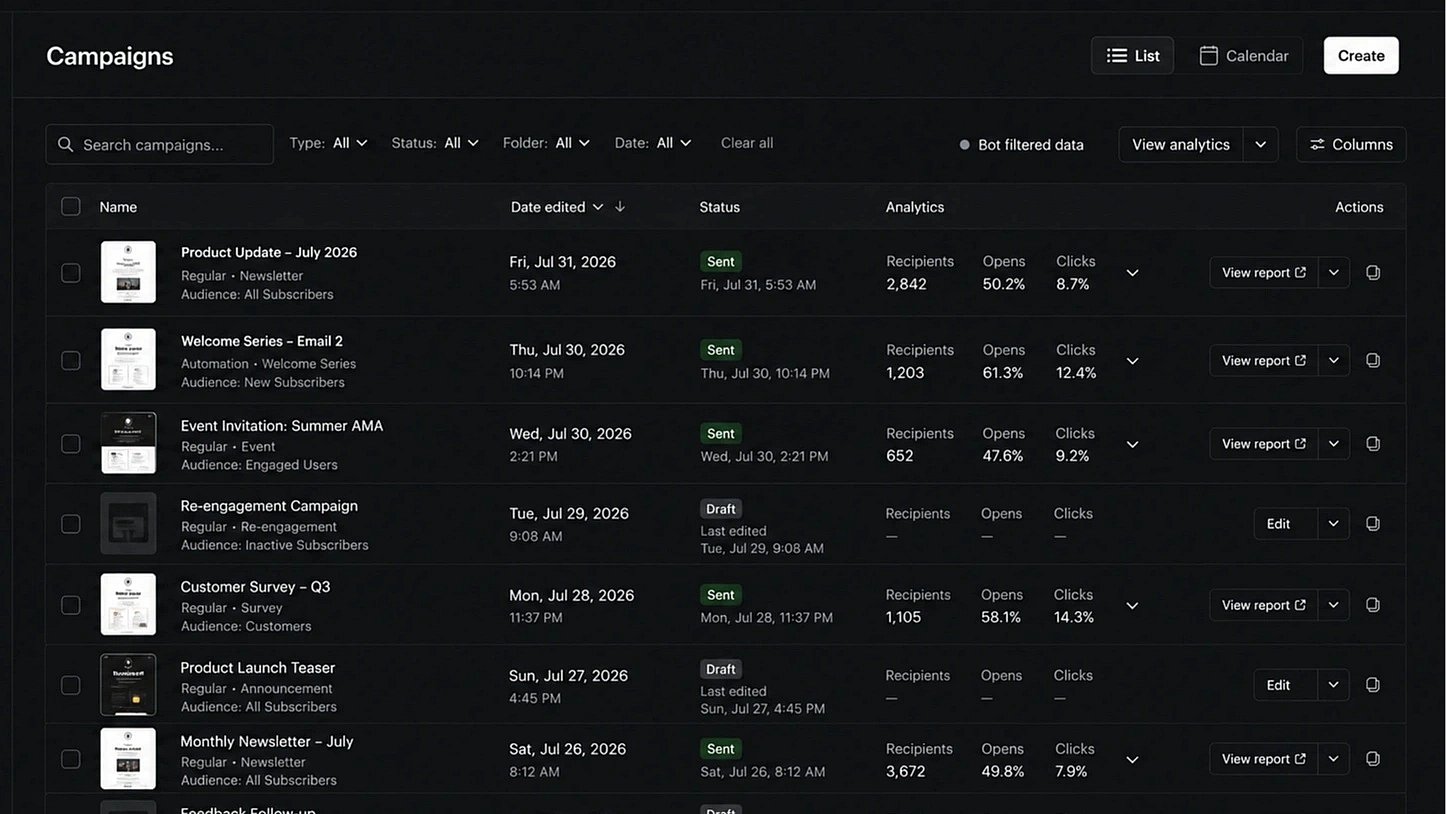Check the Customer Survey – Q3 row
Screen dimensions: 1446x814
71,604
